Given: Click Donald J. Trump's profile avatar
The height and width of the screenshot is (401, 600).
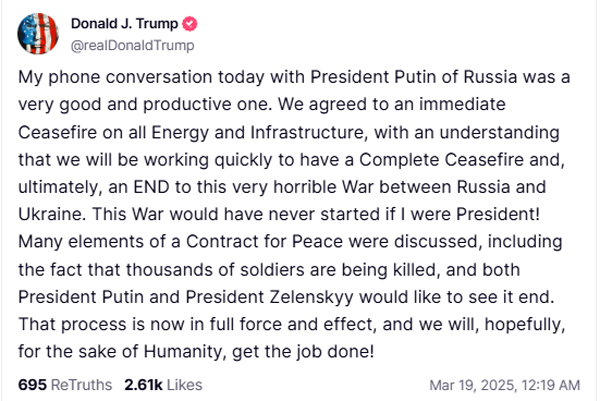Looking at the screenshot, I should 37,34.
